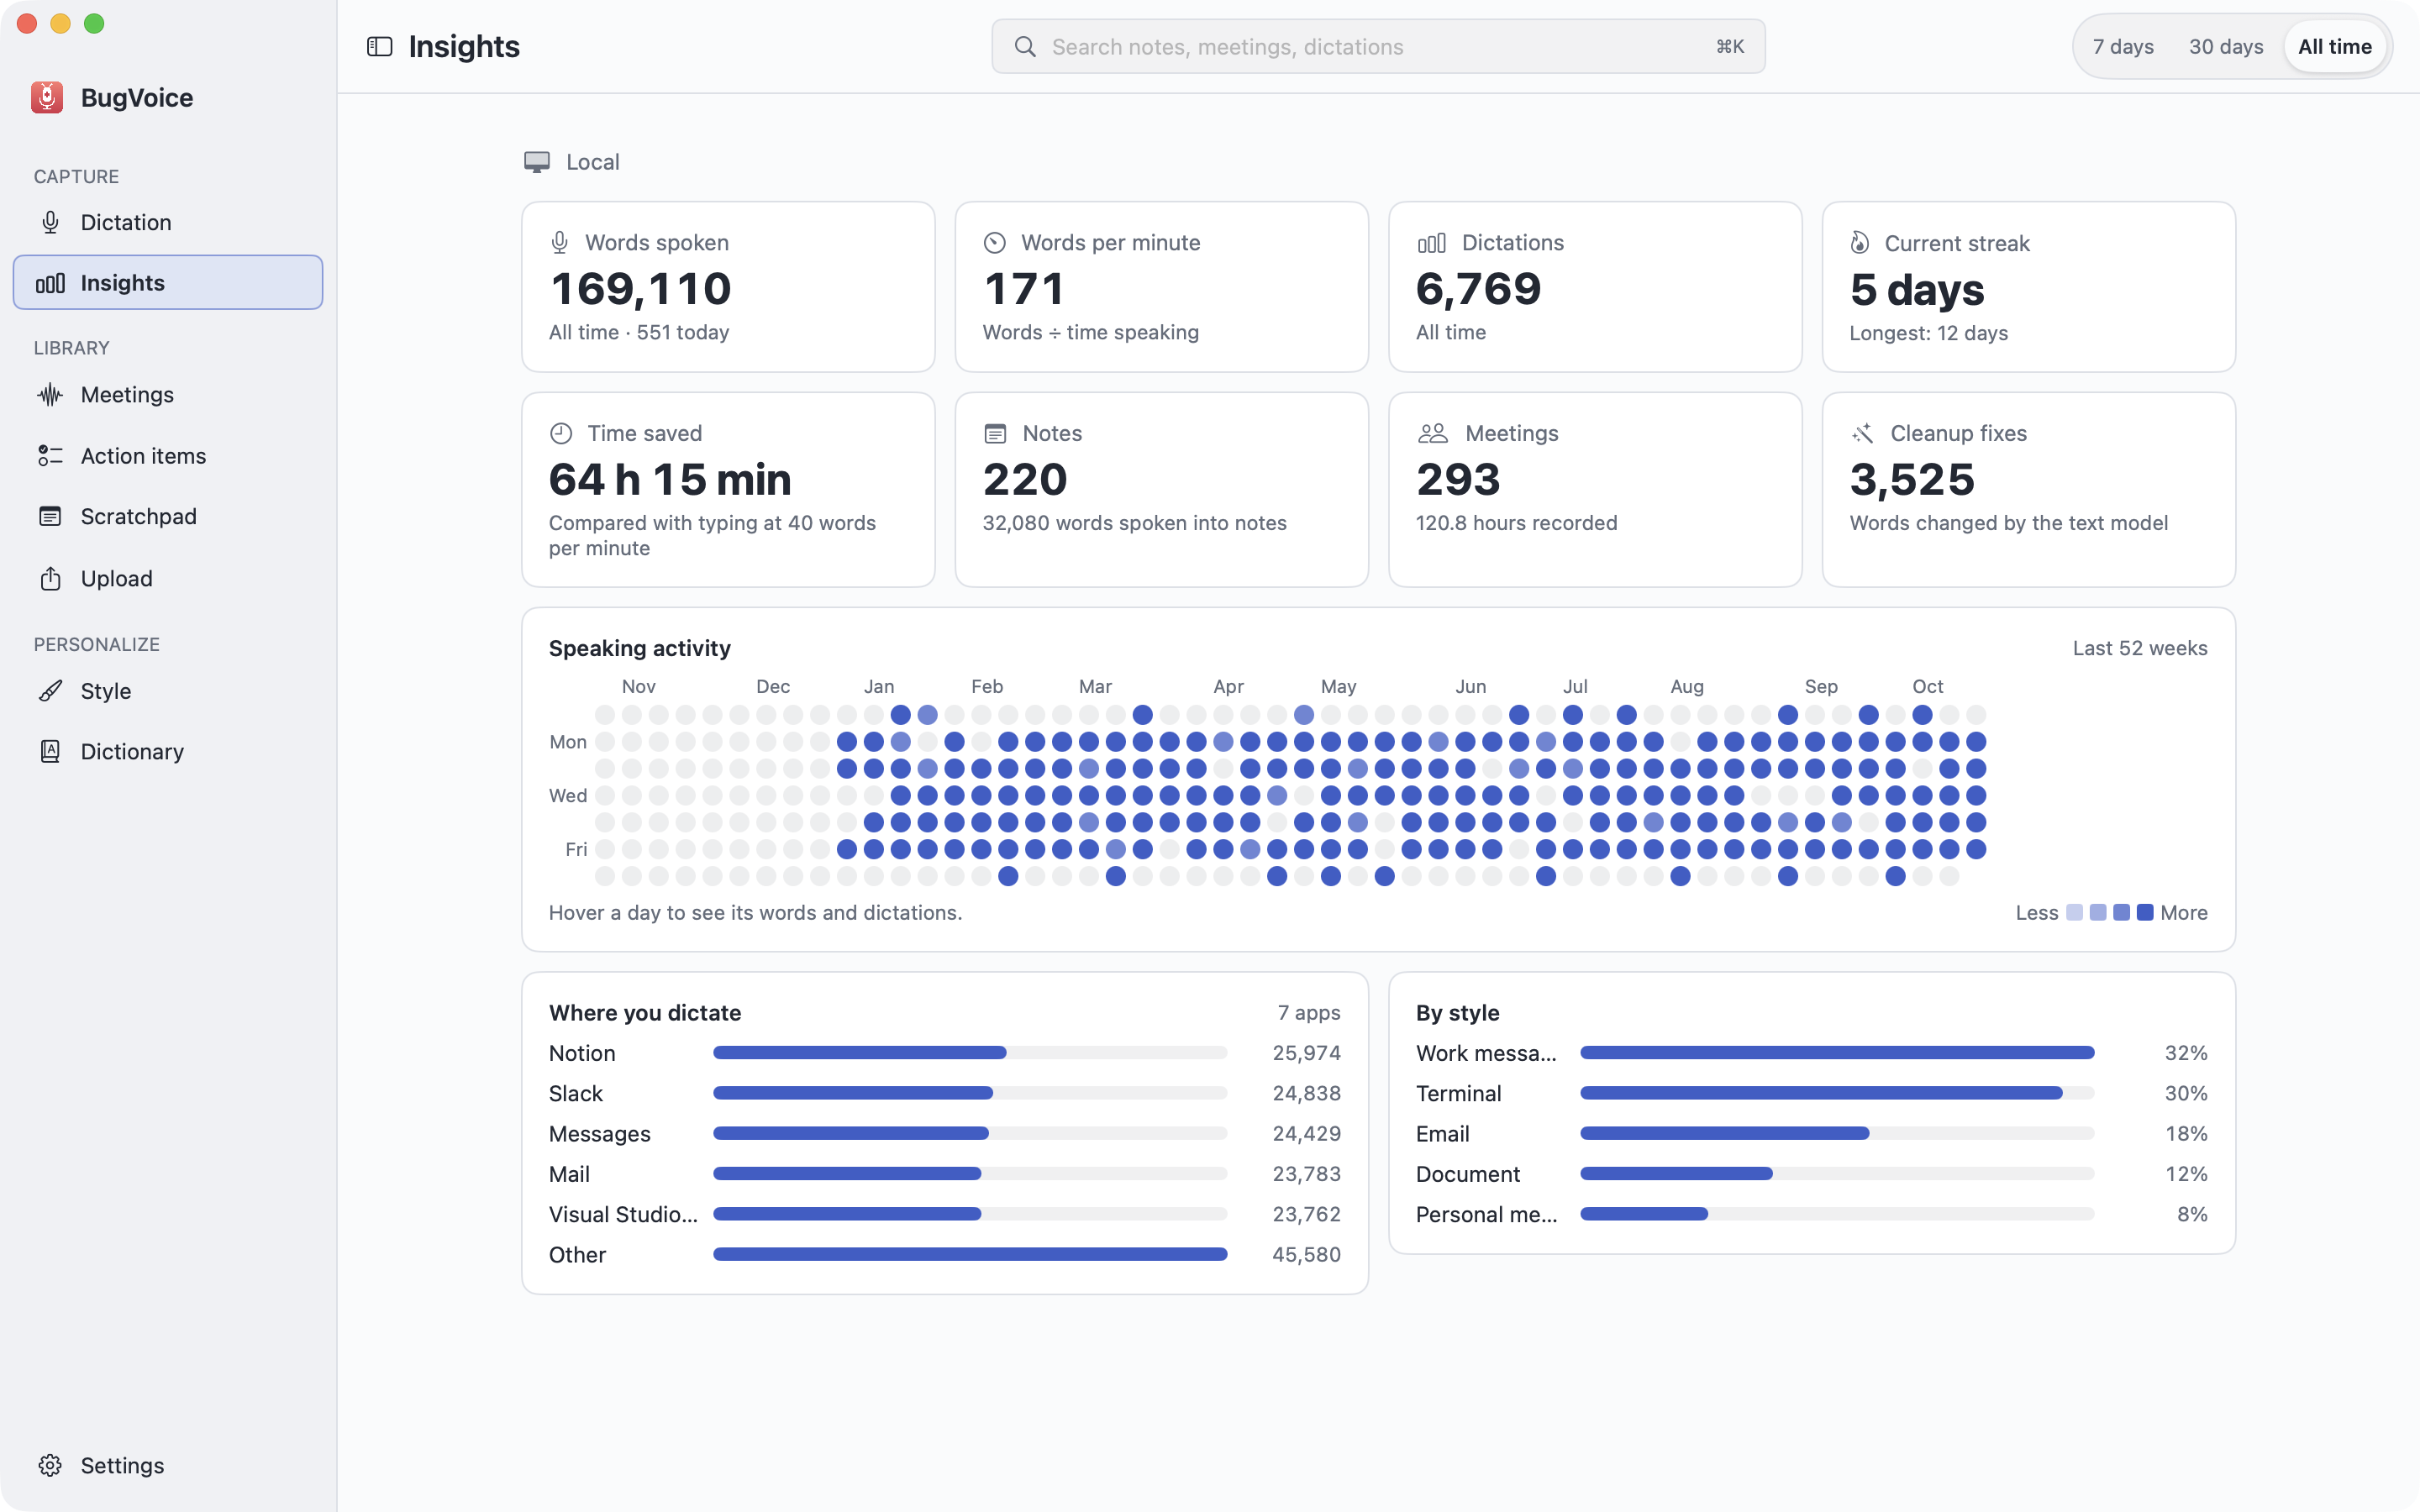Click the Meetings waveform icon
Screen dimensions: 2420x1512
tap(50, 395)
